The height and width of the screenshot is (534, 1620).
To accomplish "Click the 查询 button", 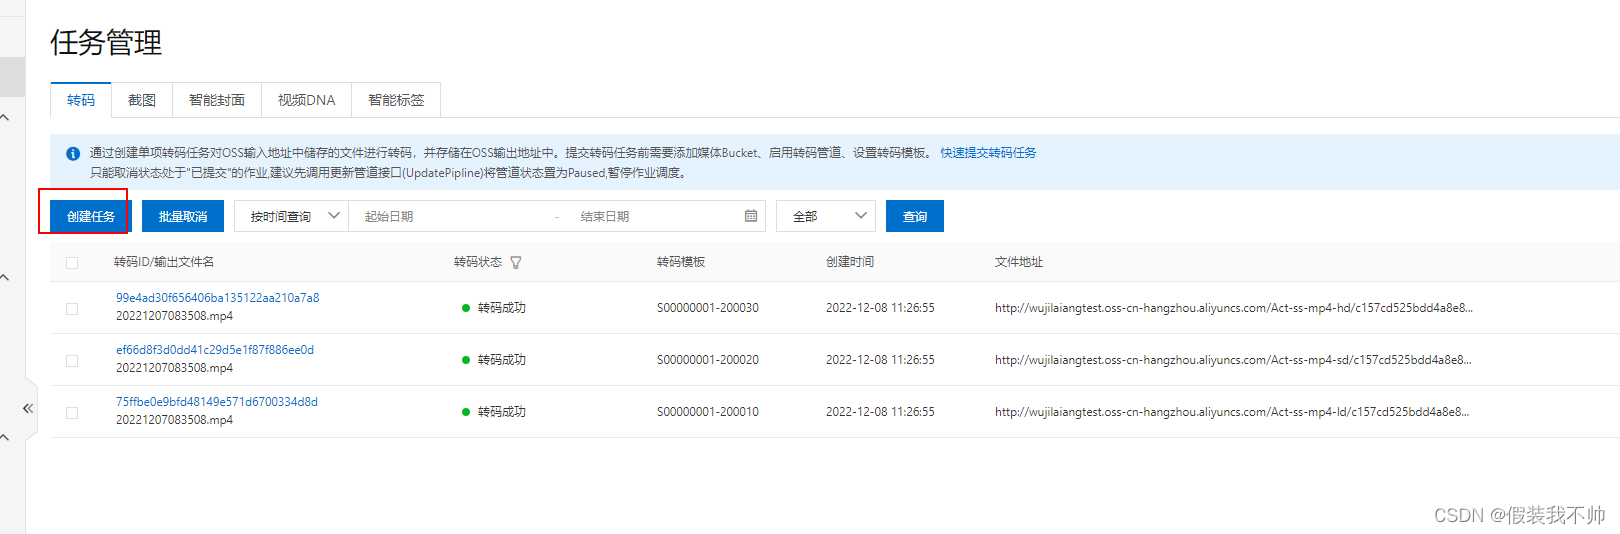I will [915, 216].
